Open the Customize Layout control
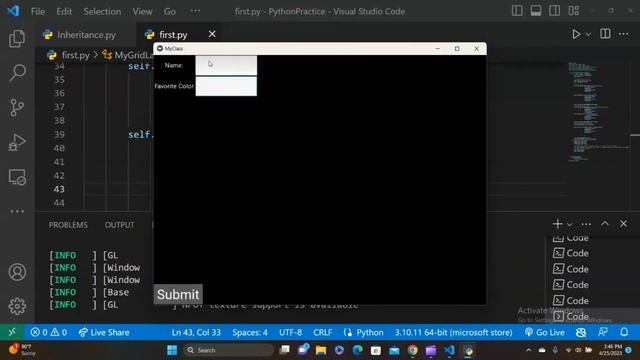This screenshot has width=640, height=360. pos(573,11)
